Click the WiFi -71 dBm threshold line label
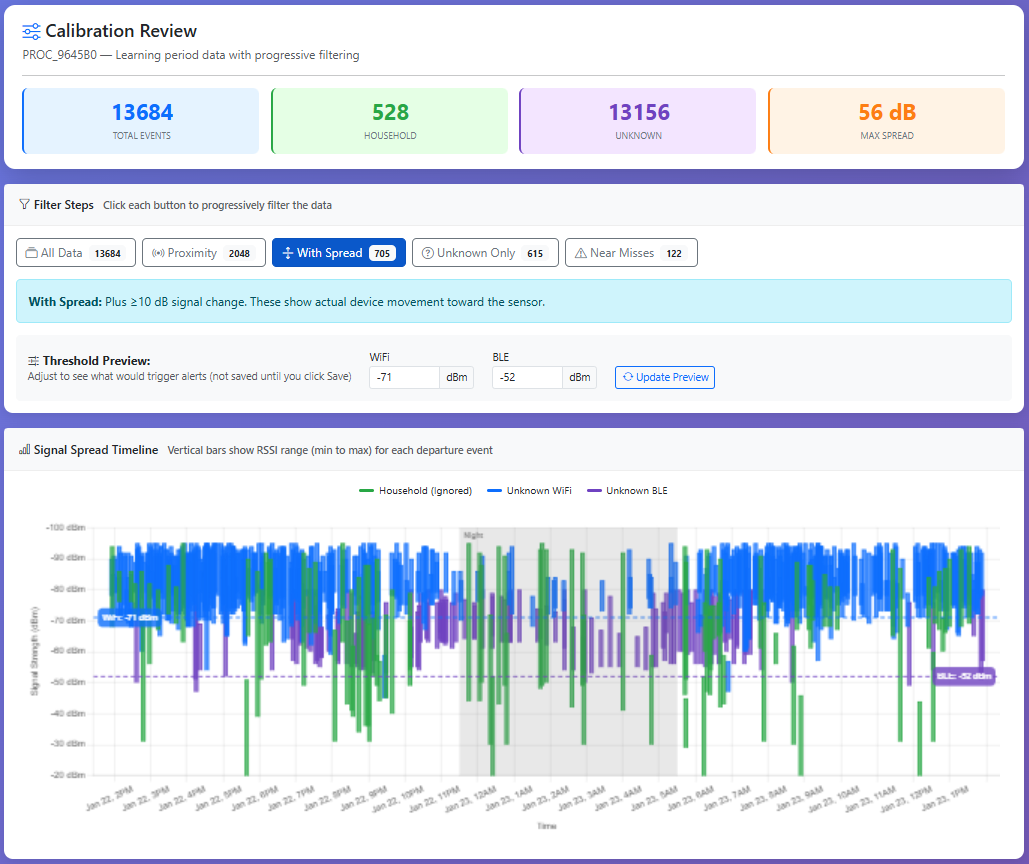 pyautogui.click(x=129, y=617)
